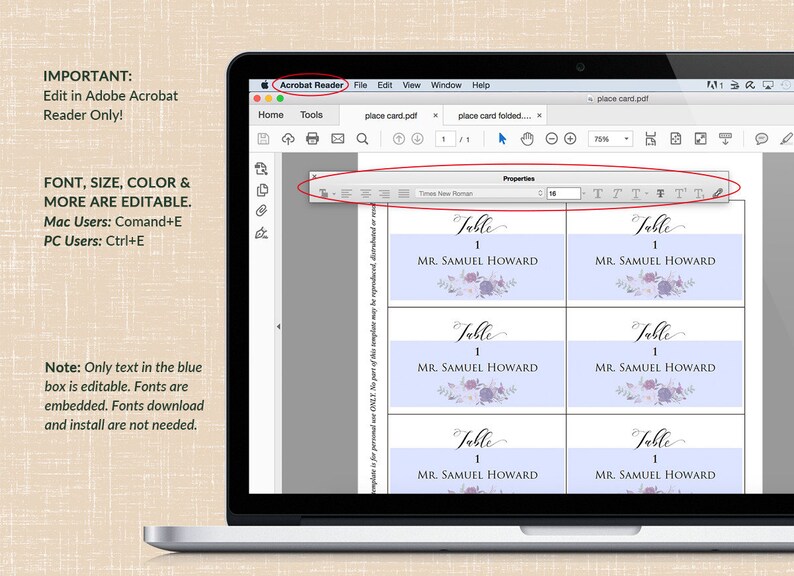The image size is (794, 576).
Task: Select the Hand pan tool
Action: [527, 139]
